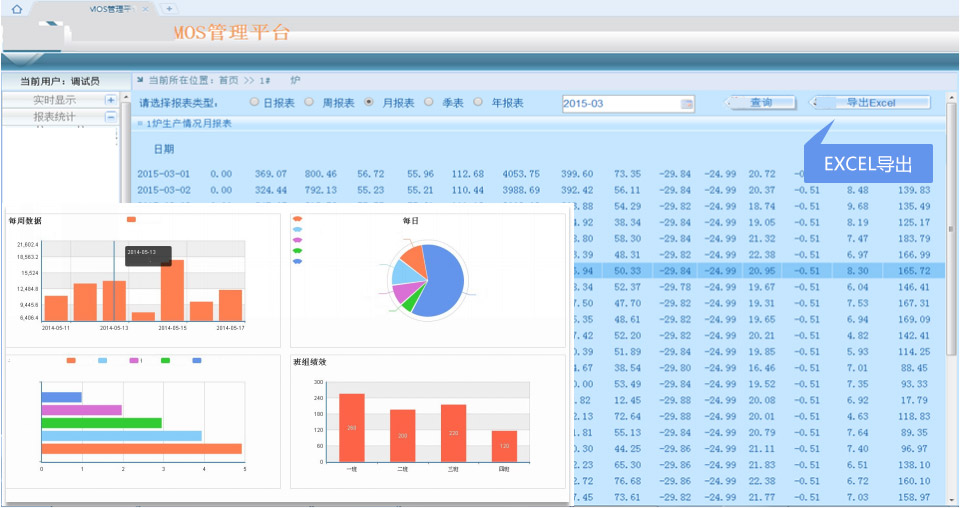Screen dimensions: 963x508
Task: Click the 2015-03 date input field
Action: click(x=618, y=104)
